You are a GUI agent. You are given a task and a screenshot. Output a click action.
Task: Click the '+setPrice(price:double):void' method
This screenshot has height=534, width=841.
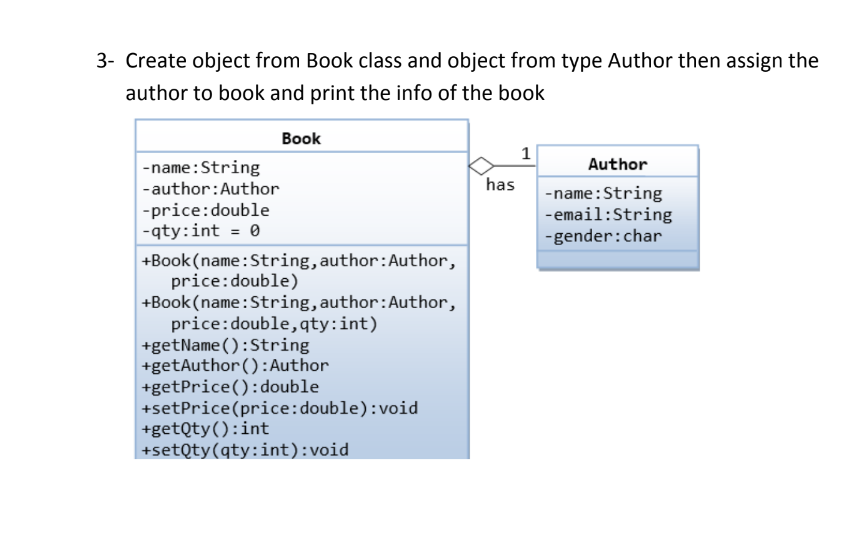pyautogui.click(x=279, y=408)
